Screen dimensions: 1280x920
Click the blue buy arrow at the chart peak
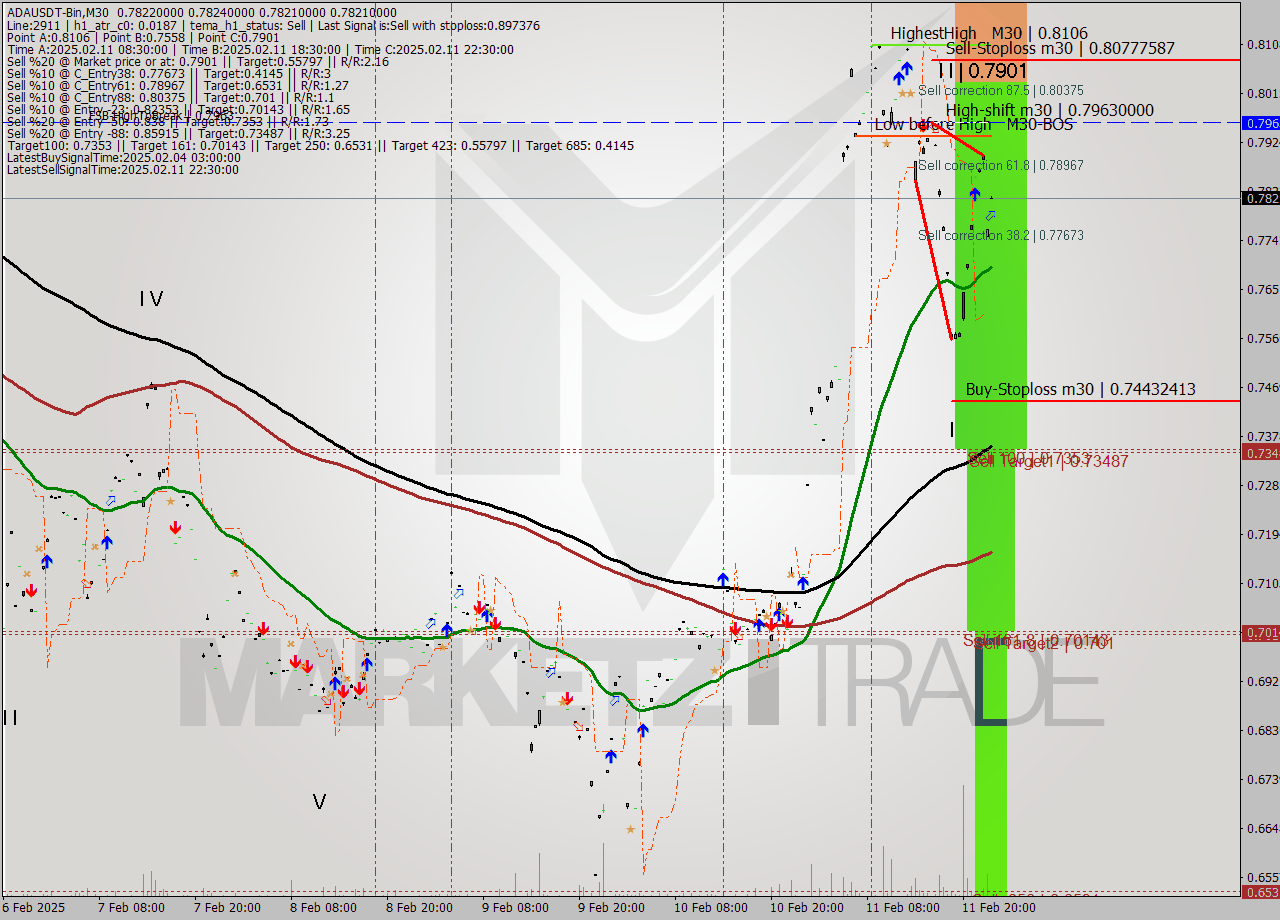[x=903, y=73]
